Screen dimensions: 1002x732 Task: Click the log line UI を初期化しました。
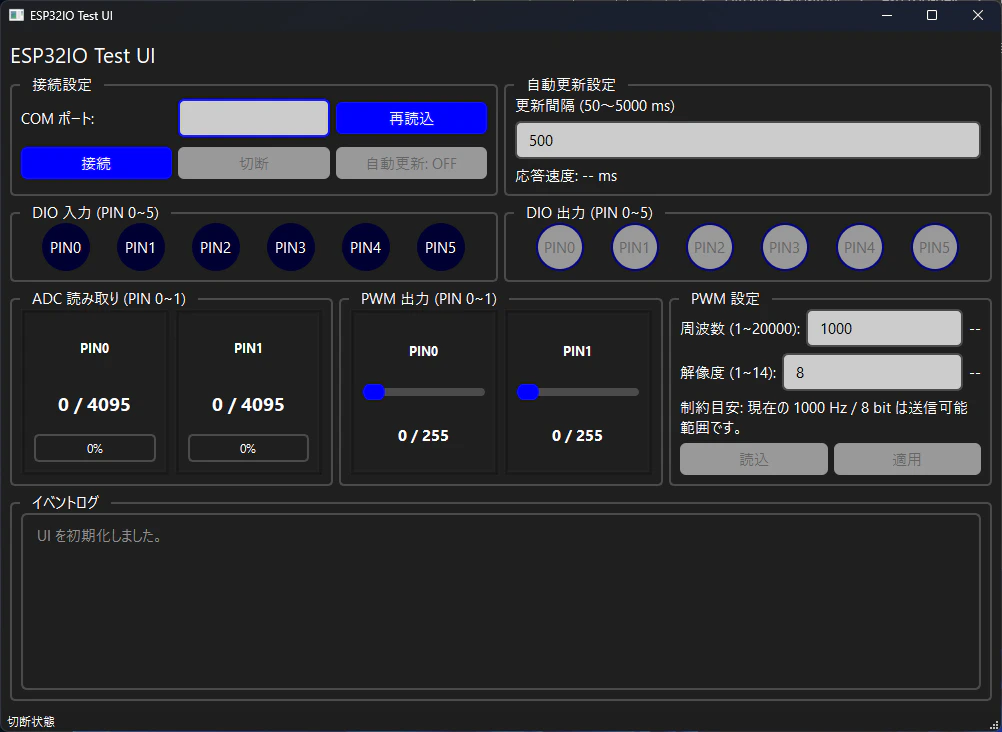[100, 536]
